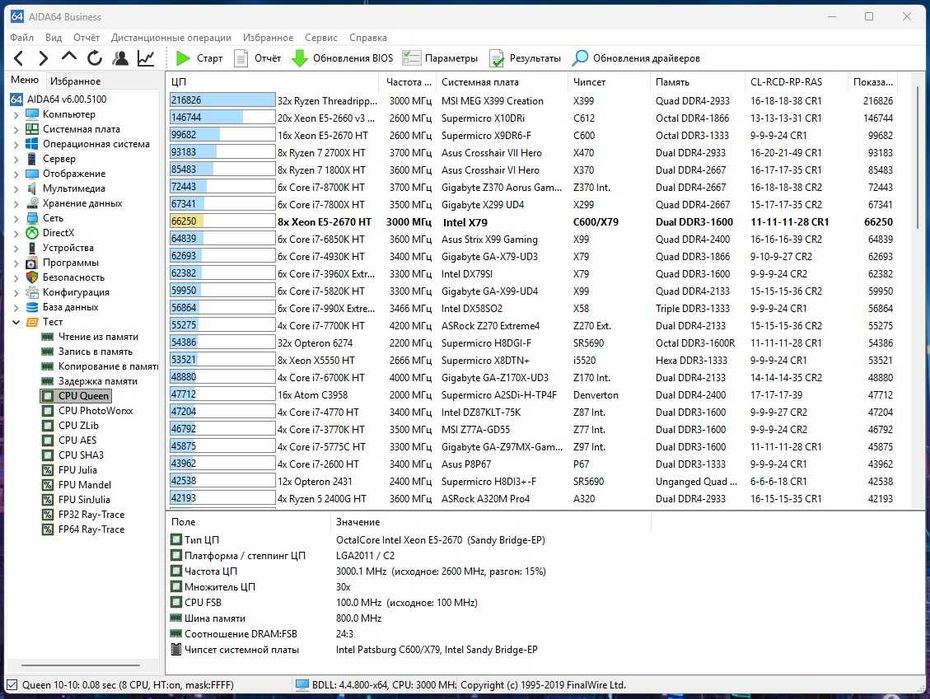Open the Отчёт menu in the menu bar
Screen dimensions: 930x699
coord(86,37)
